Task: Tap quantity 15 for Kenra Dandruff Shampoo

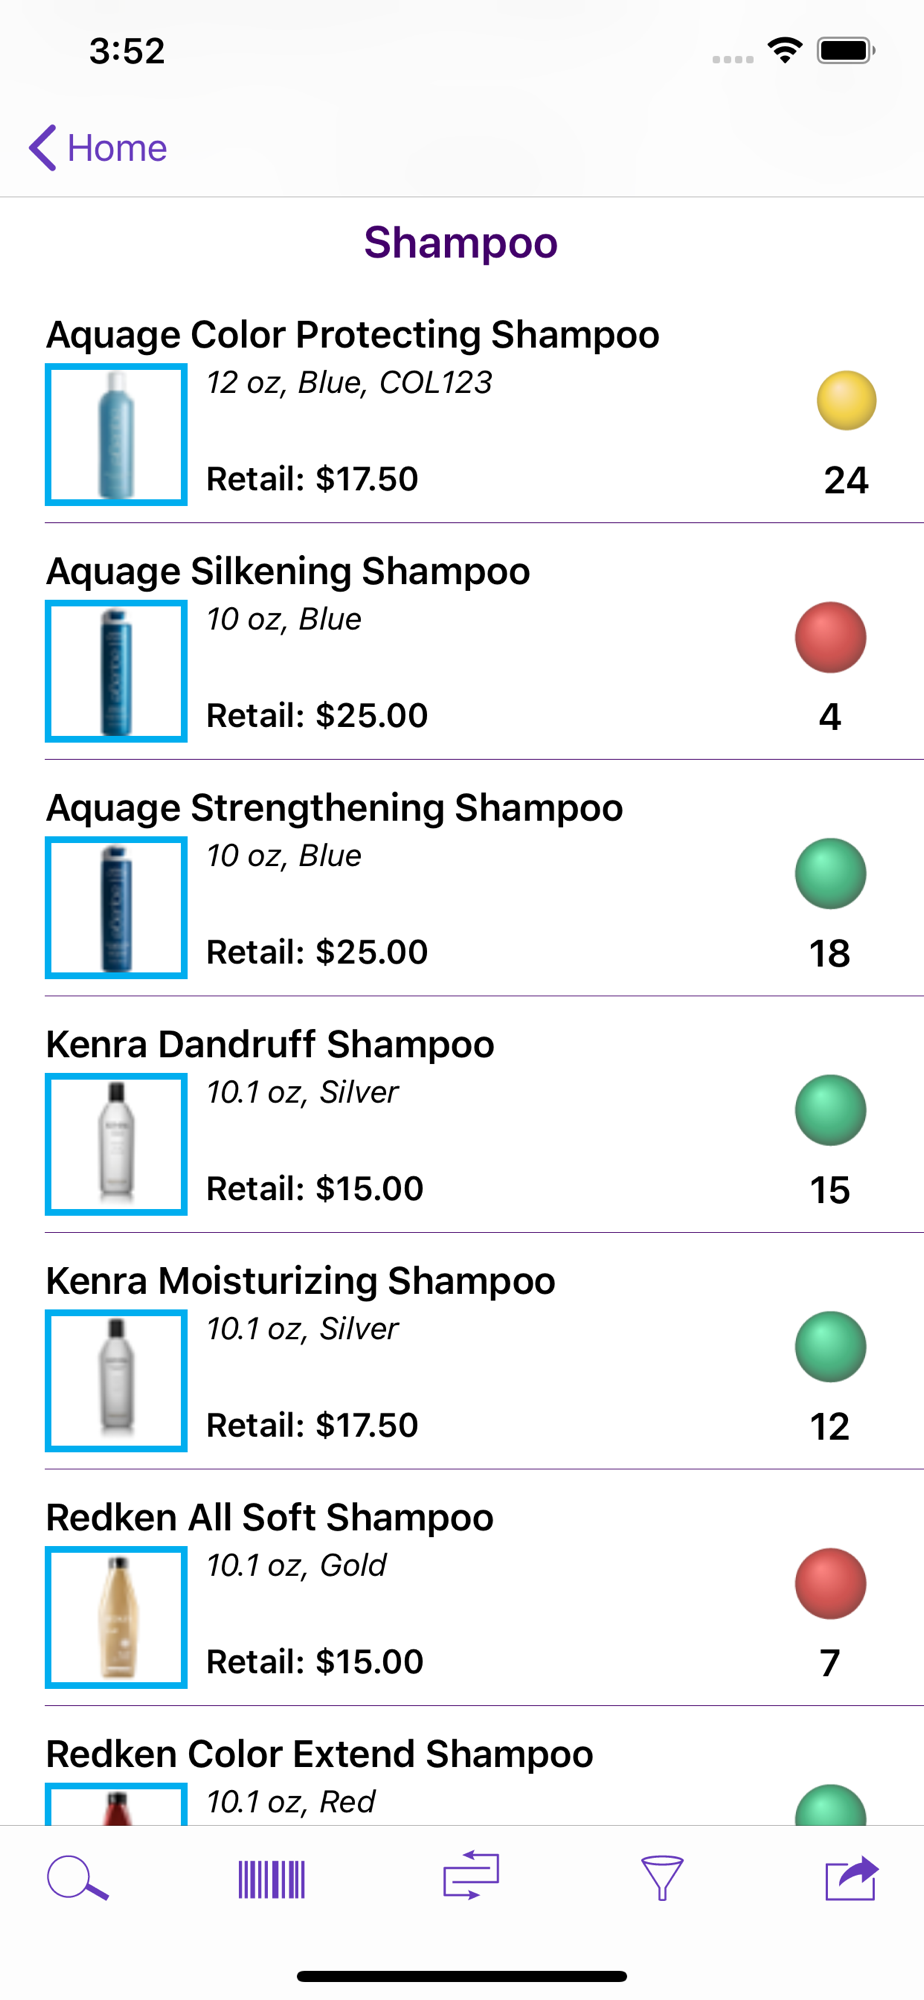Action: tap(830, 1190)
